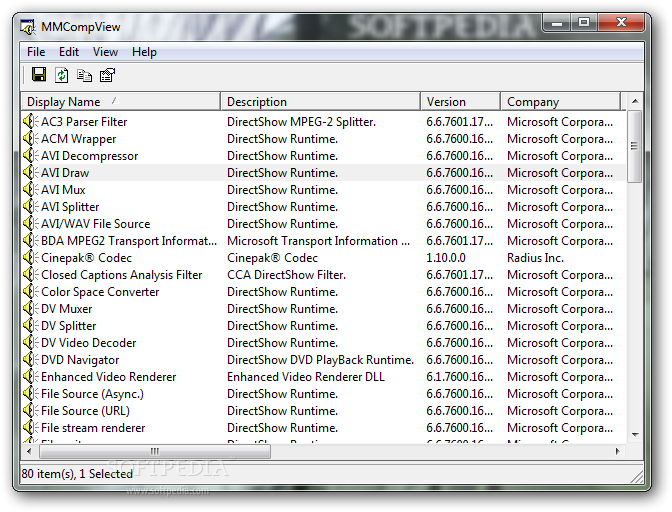
Task: Click the window resize grip in status bar
Action: pyautogui.click(x=637, y=477)
